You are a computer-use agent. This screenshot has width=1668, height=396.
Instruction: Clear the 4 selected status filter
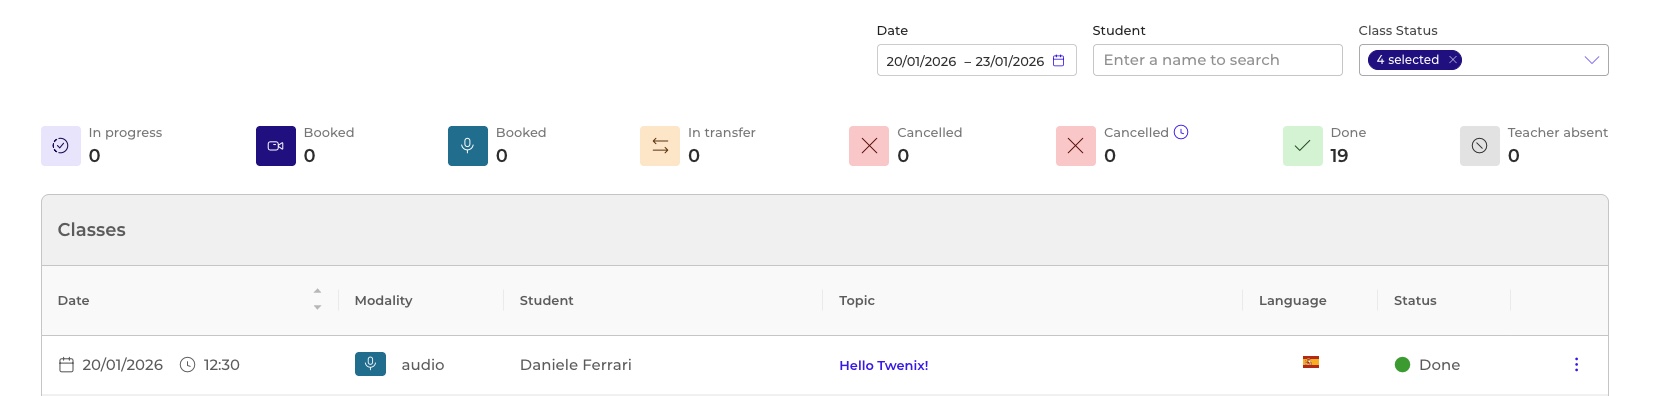1453,60
